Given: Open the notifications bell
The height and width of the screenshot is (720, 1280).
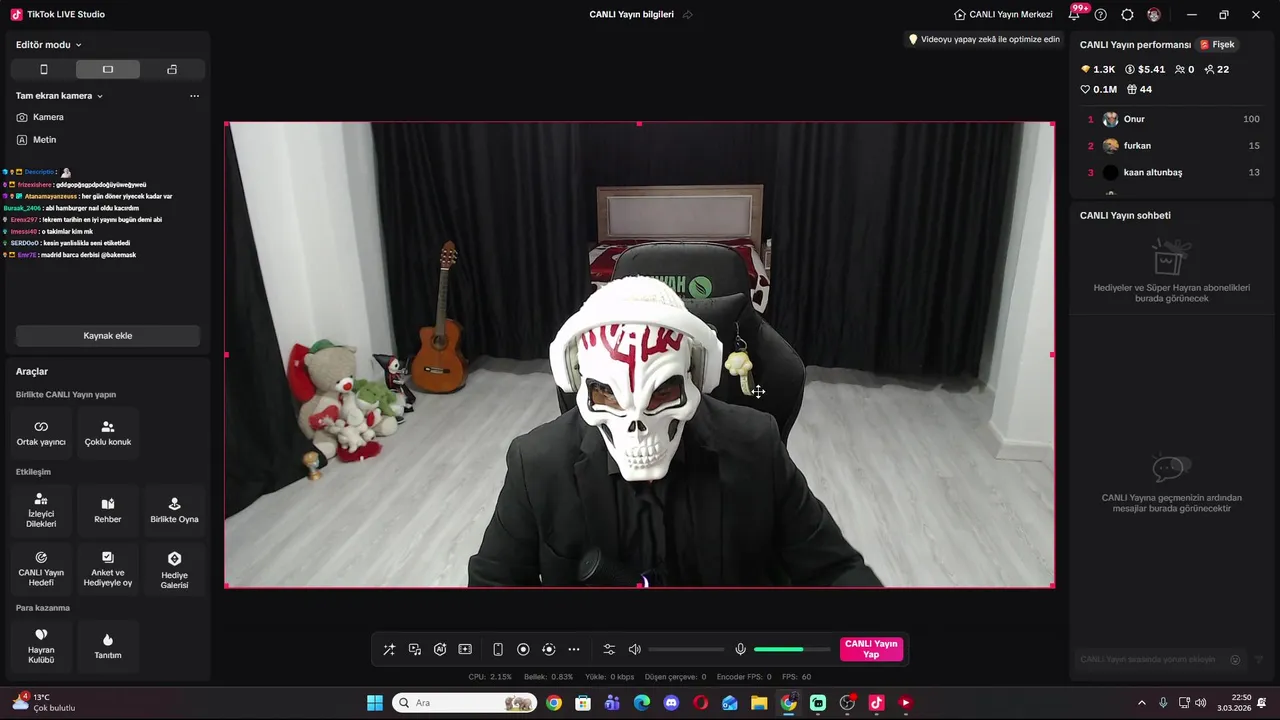Looking at the screenshot, I should (1074, 15).
